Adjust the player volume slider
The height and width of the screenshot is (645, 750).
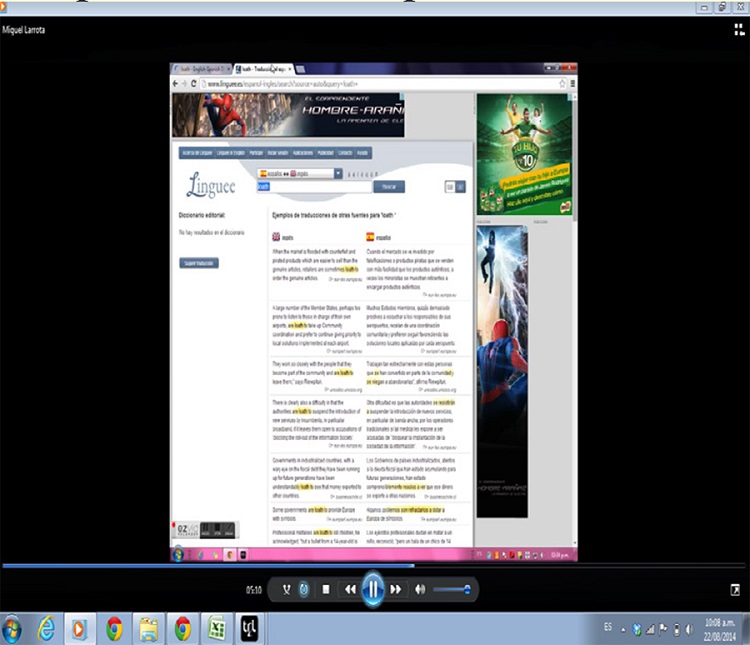pos(453,590)
